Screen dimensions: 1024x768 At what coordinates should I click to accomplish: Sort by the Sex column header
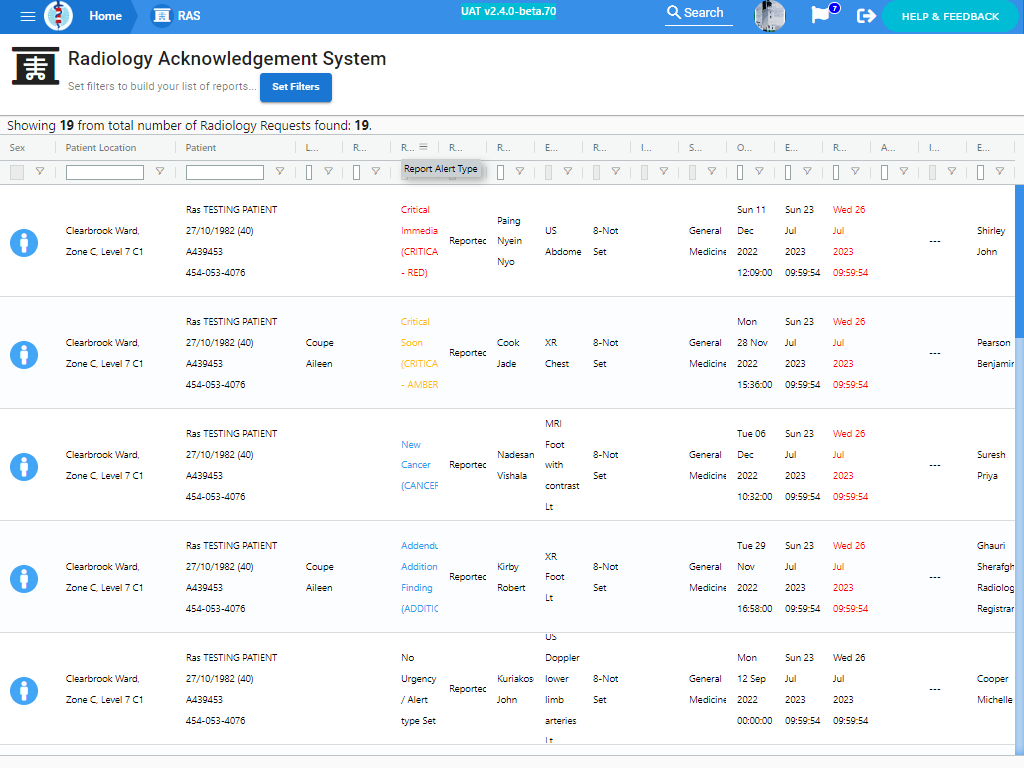[17, 148]
